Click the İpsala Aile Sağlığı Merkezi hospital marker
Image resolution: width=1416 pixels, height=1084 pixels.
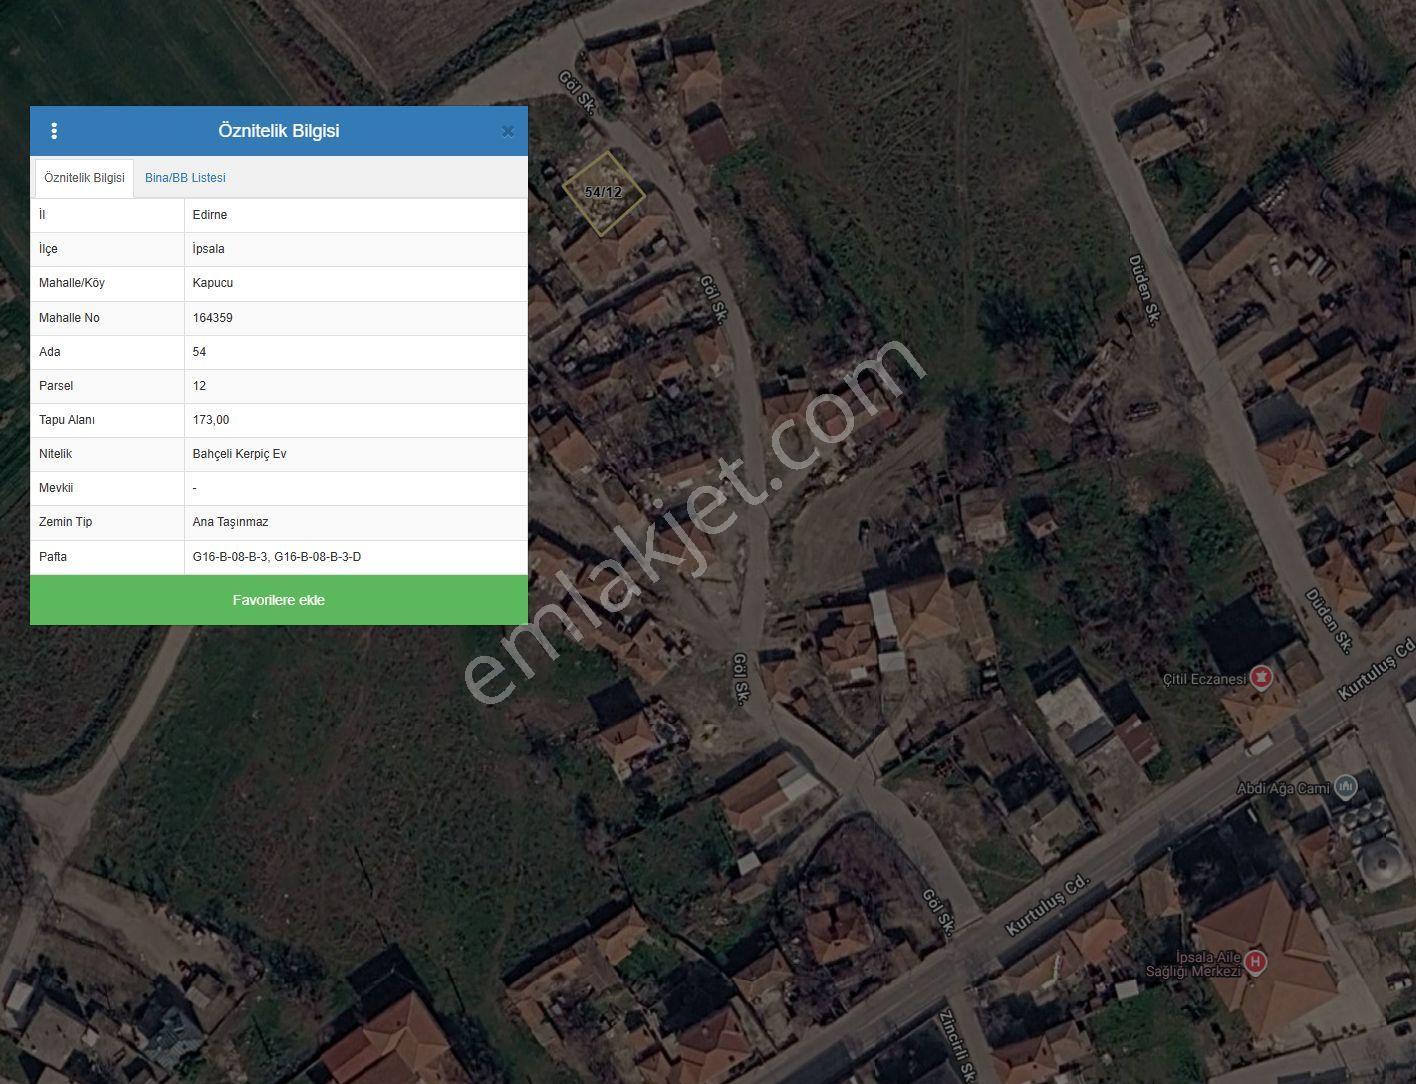tap(1255, 963)
